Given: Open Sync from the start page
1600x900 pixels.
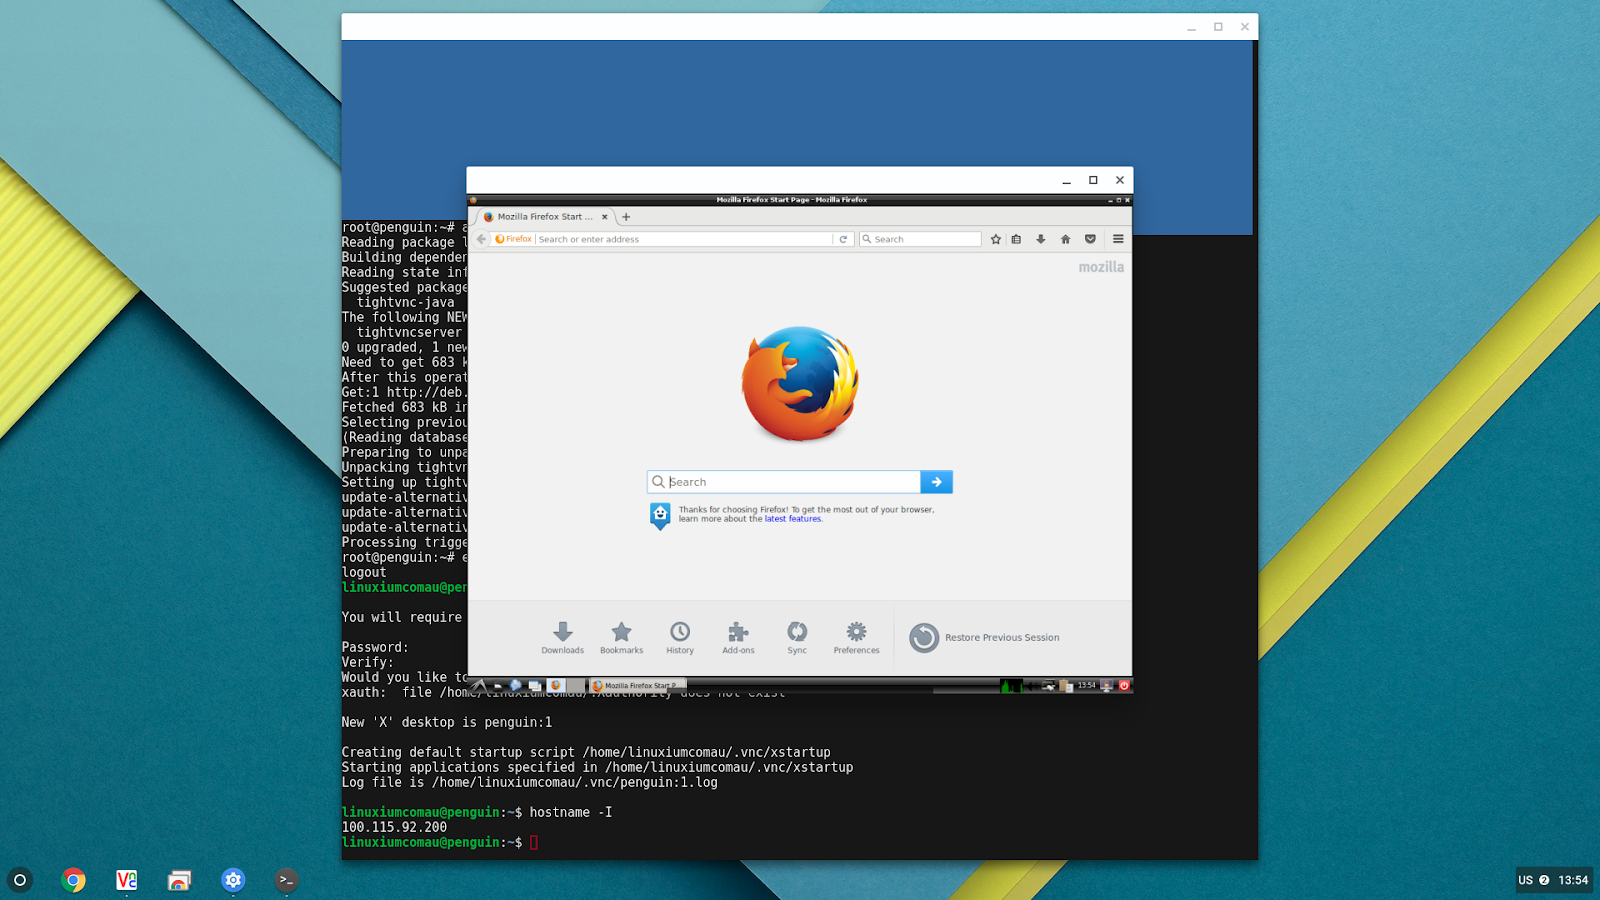Looking at the screenshot, I should [x=797, y=637].
